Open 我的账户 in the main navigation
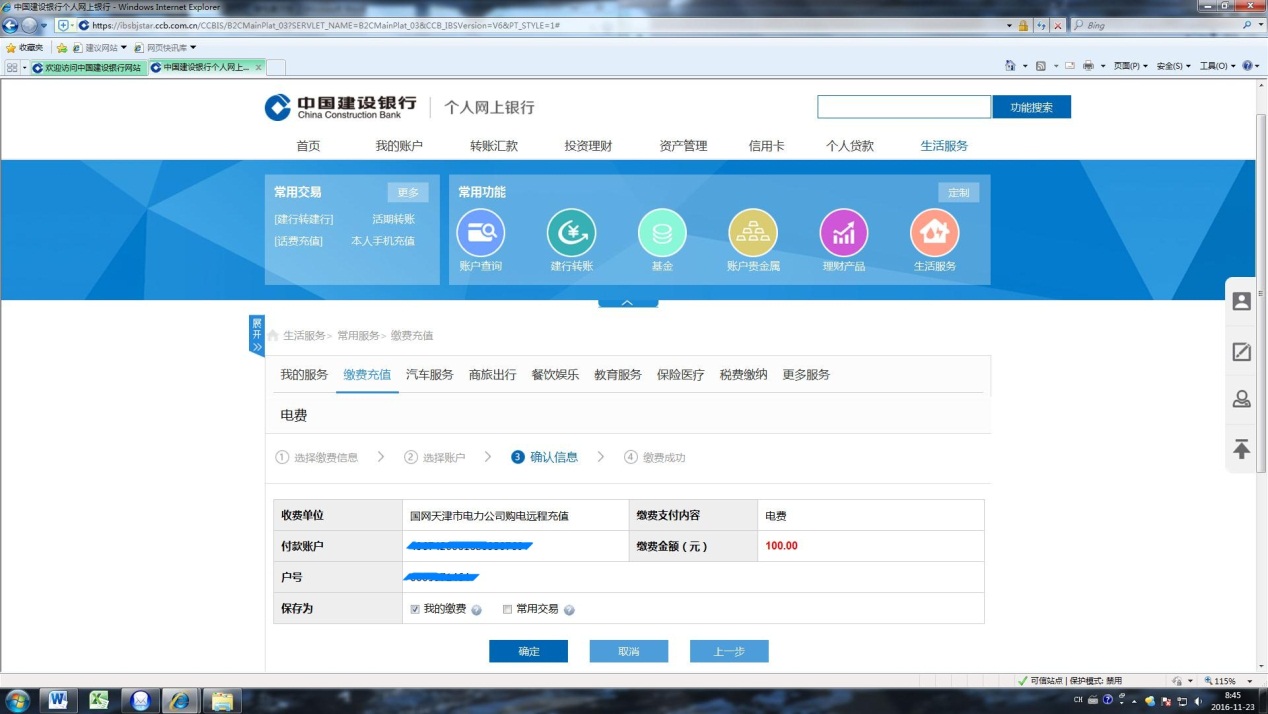 pyautogui.click(x=399, y=146)
